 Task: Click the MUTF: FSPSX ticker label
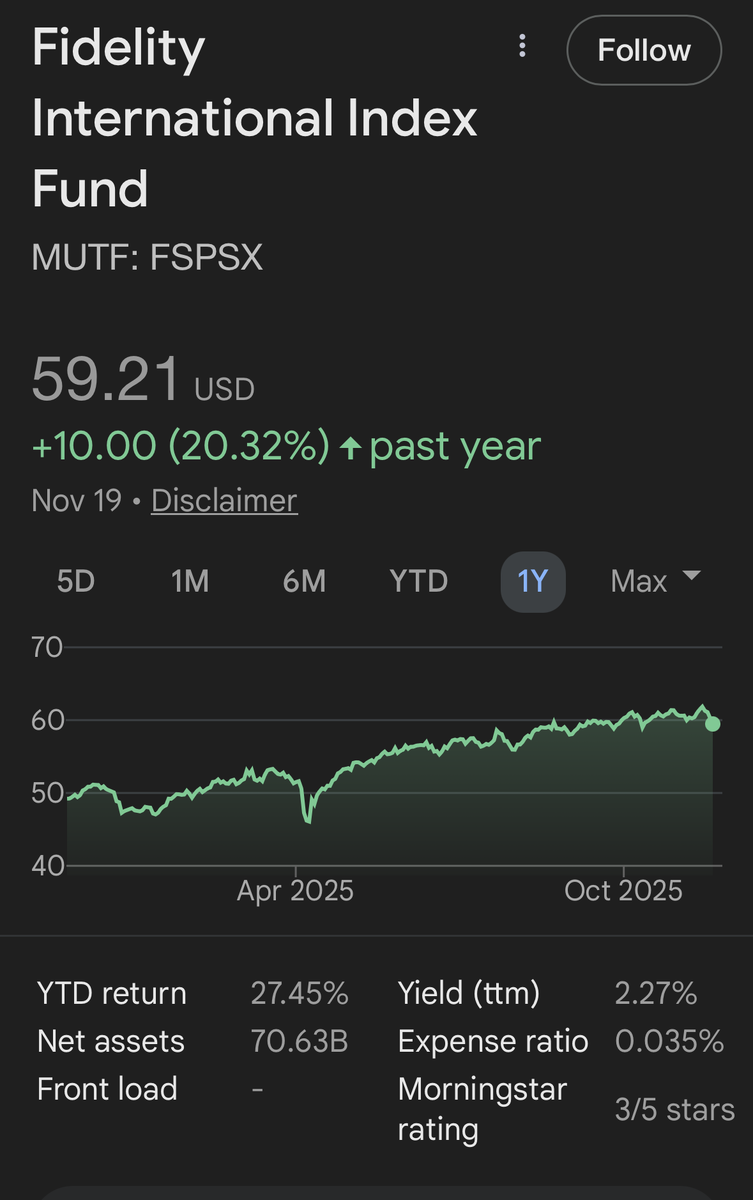point(147,258)
